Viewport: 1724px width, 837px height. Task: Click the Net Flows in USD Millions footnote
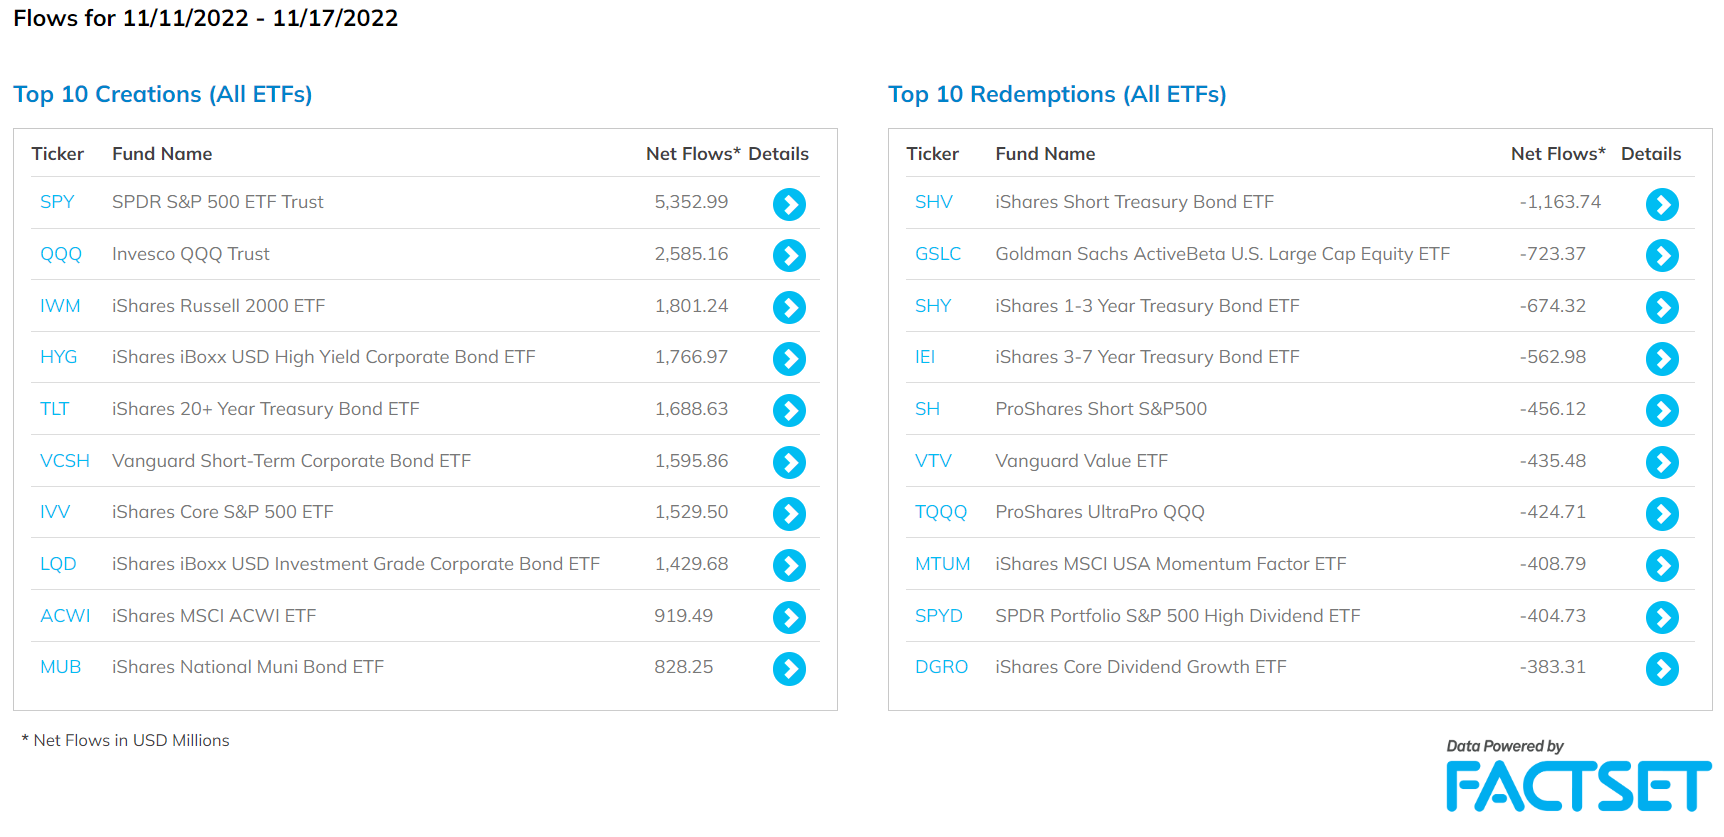126,741
